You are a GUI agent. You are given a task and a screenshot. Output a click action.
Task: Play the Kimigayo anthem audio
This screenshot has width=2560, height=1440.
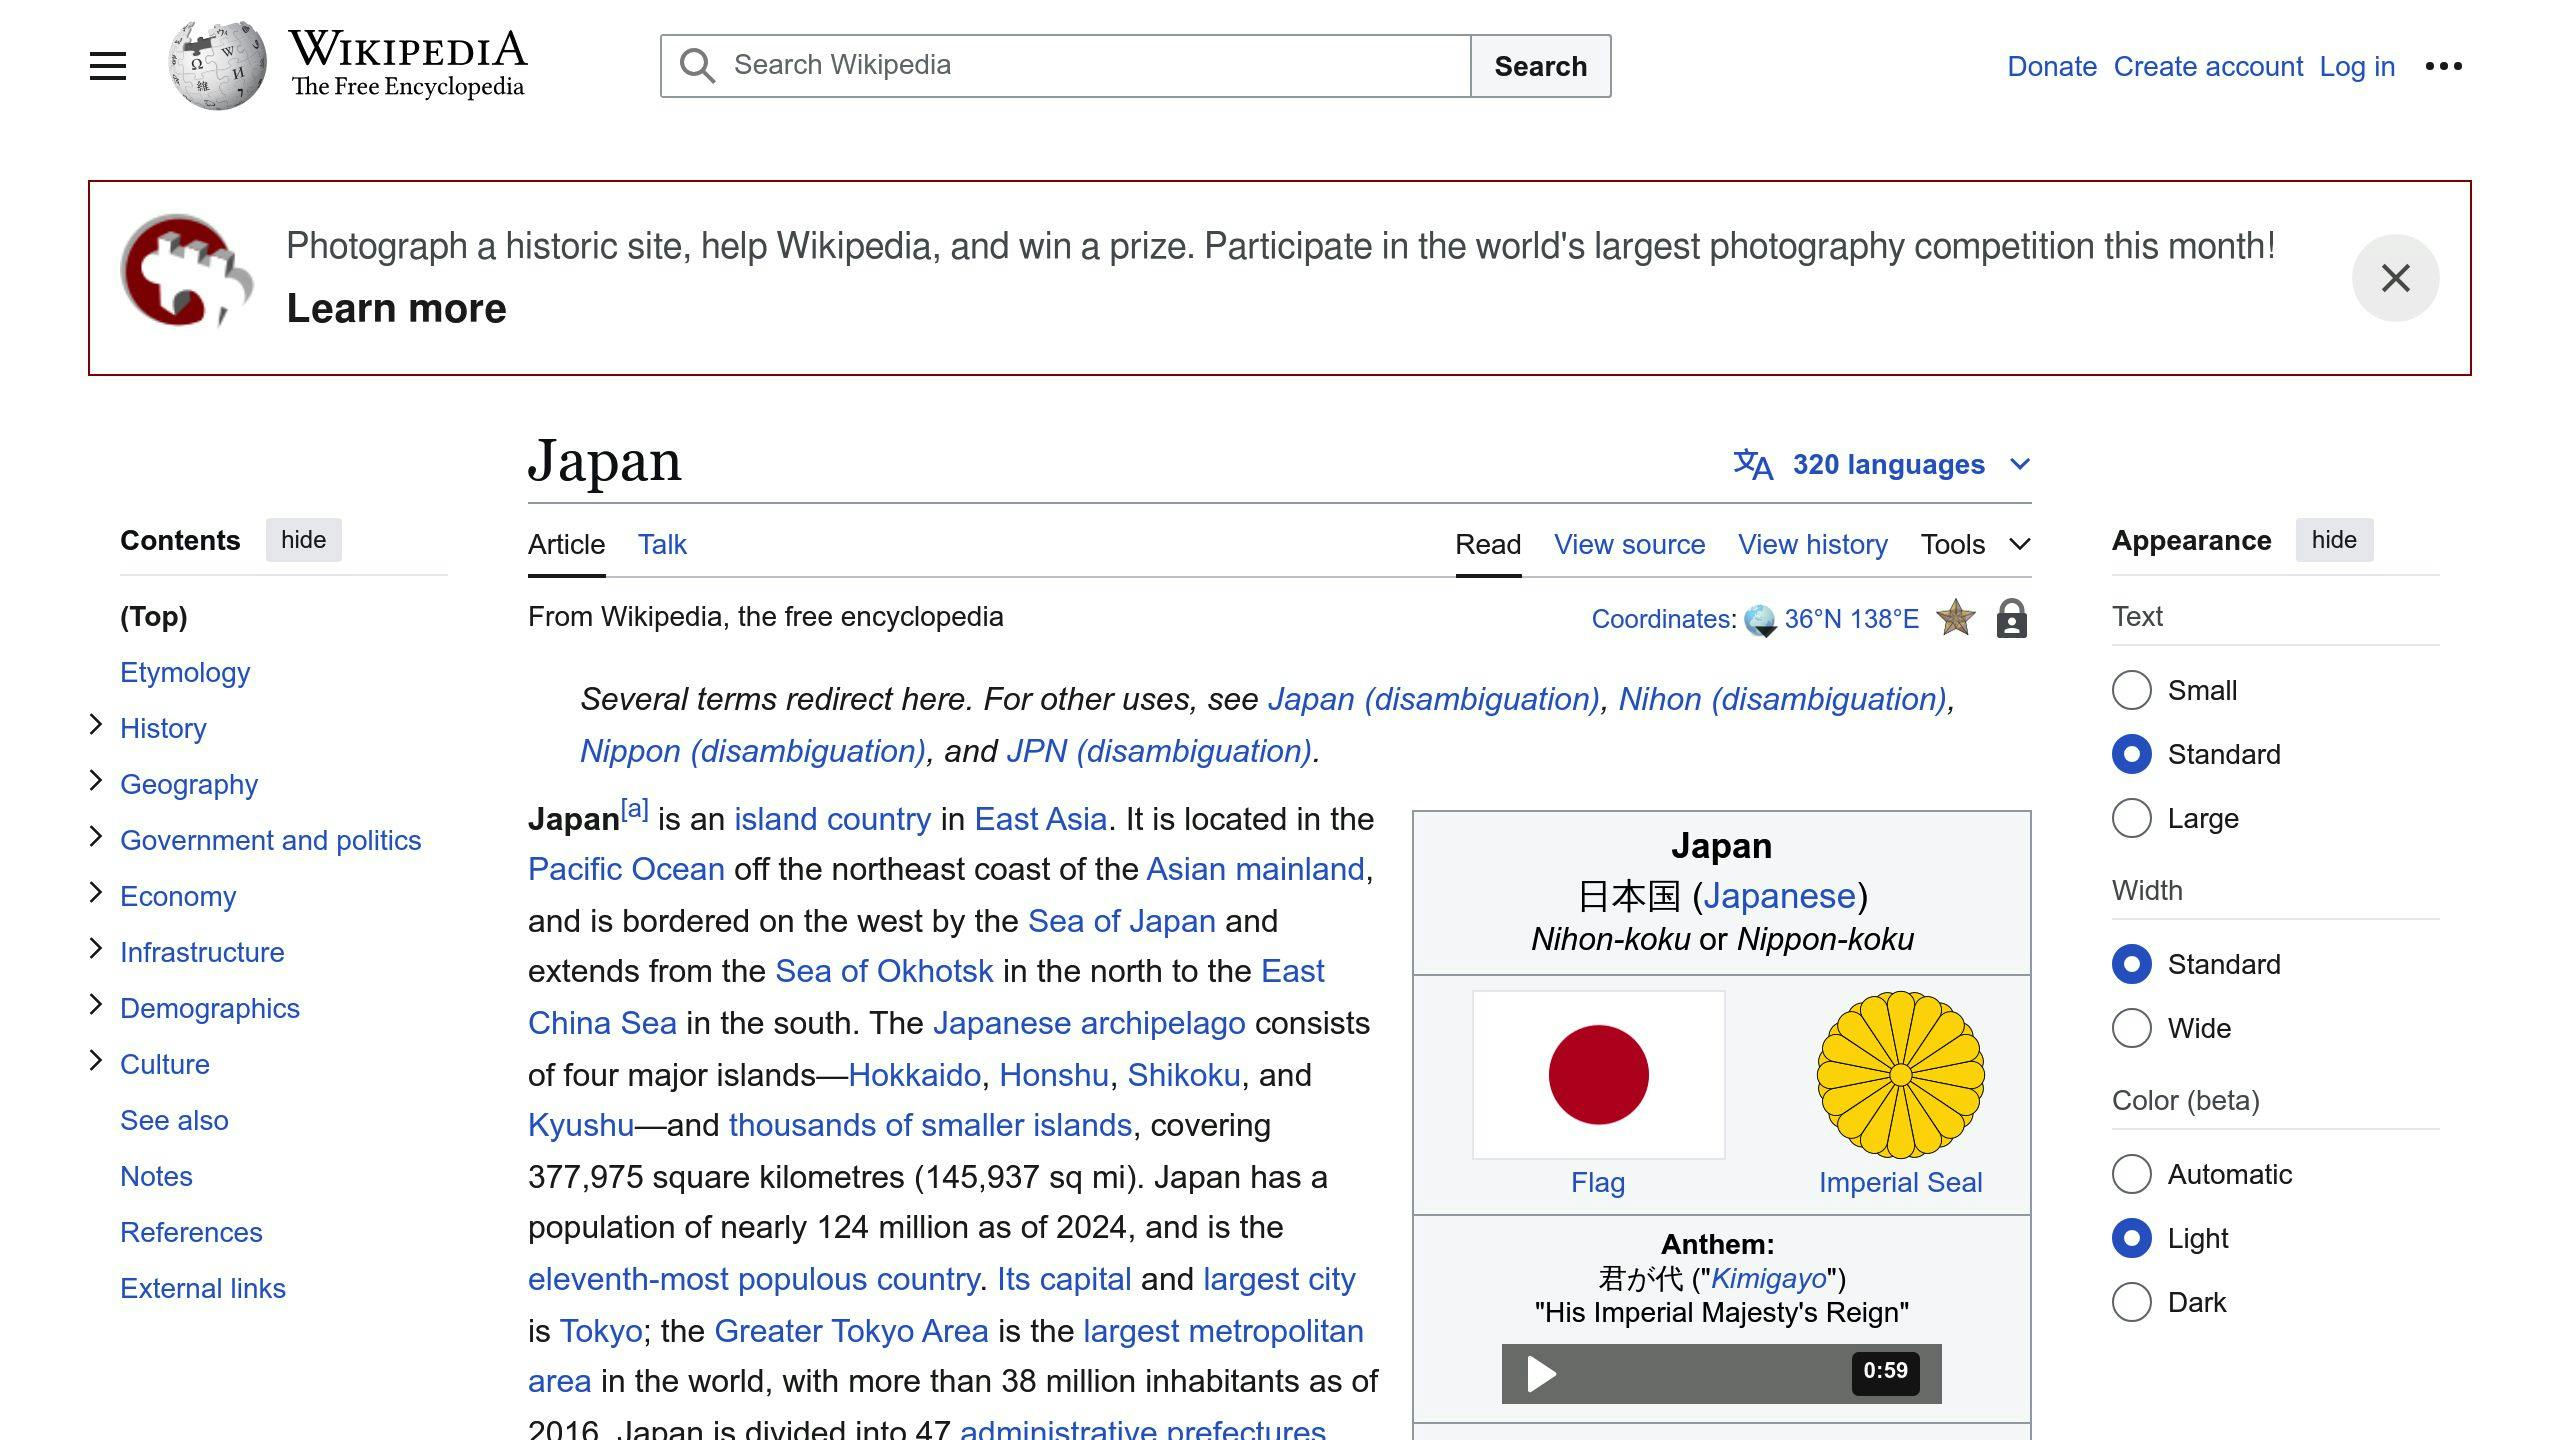[x=1541, y=1373]
